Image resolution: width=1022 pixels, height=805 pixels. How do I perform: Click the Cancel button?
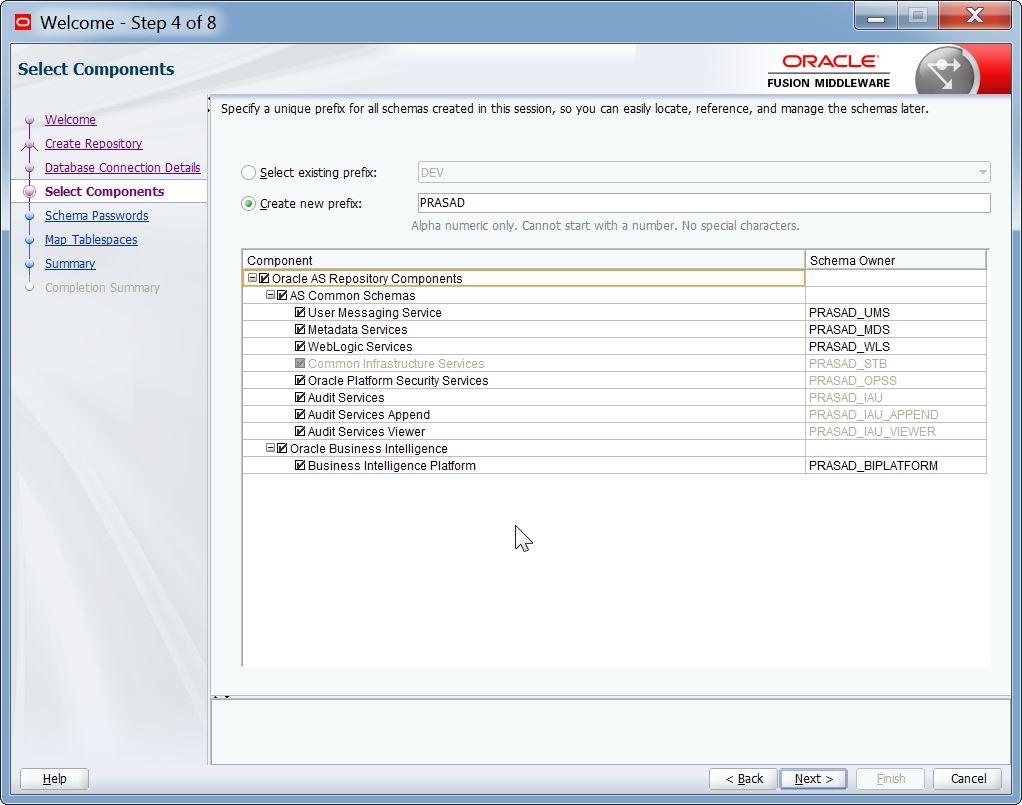[968, 779]
